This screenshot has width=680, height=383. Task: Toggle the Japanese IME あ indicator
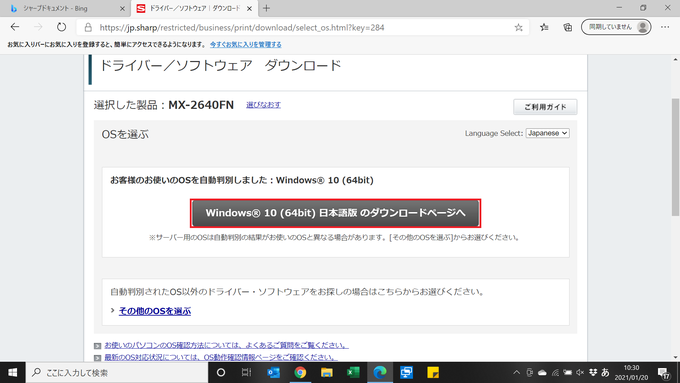pyautogui.click(x=605, y=372)
